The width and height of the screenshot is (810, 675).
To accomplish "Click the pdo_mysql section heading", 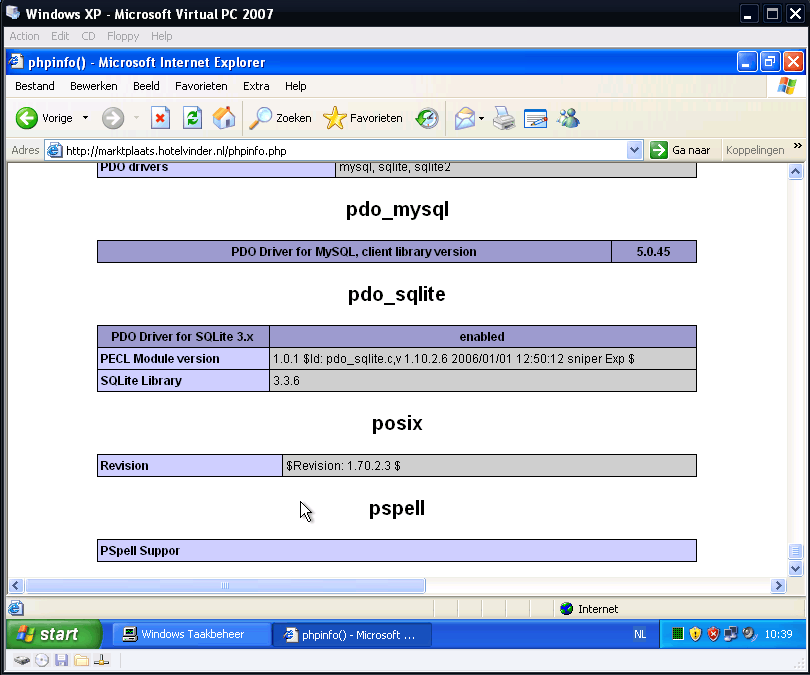I will coord(397,210).
